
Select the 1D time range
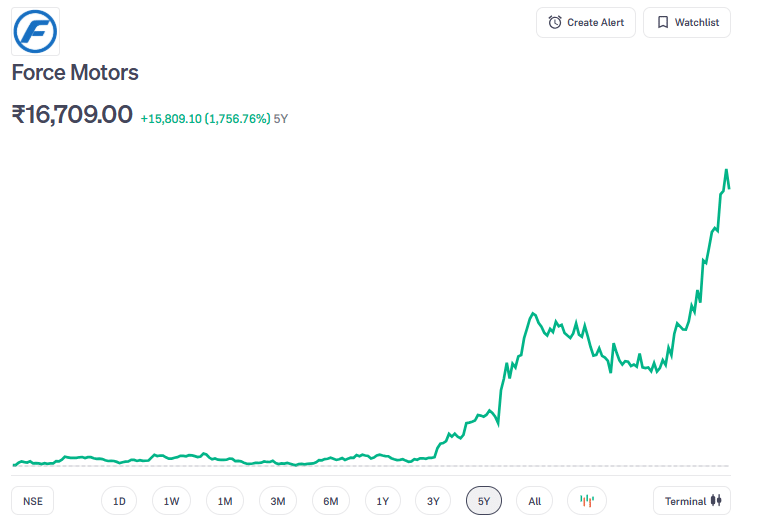point(119,501)
